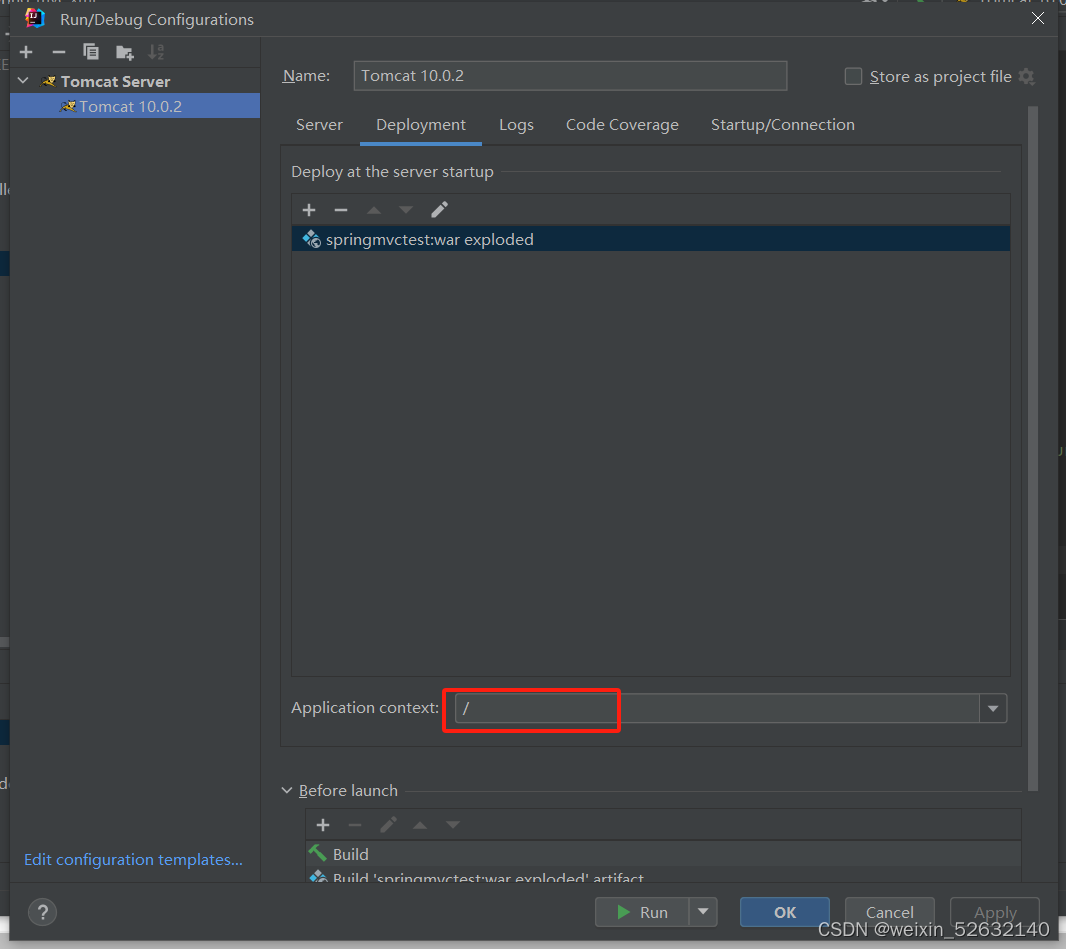Create a new configuration folder
Viewport: 1066px width, 949px height.
click(x=124, y=52)
